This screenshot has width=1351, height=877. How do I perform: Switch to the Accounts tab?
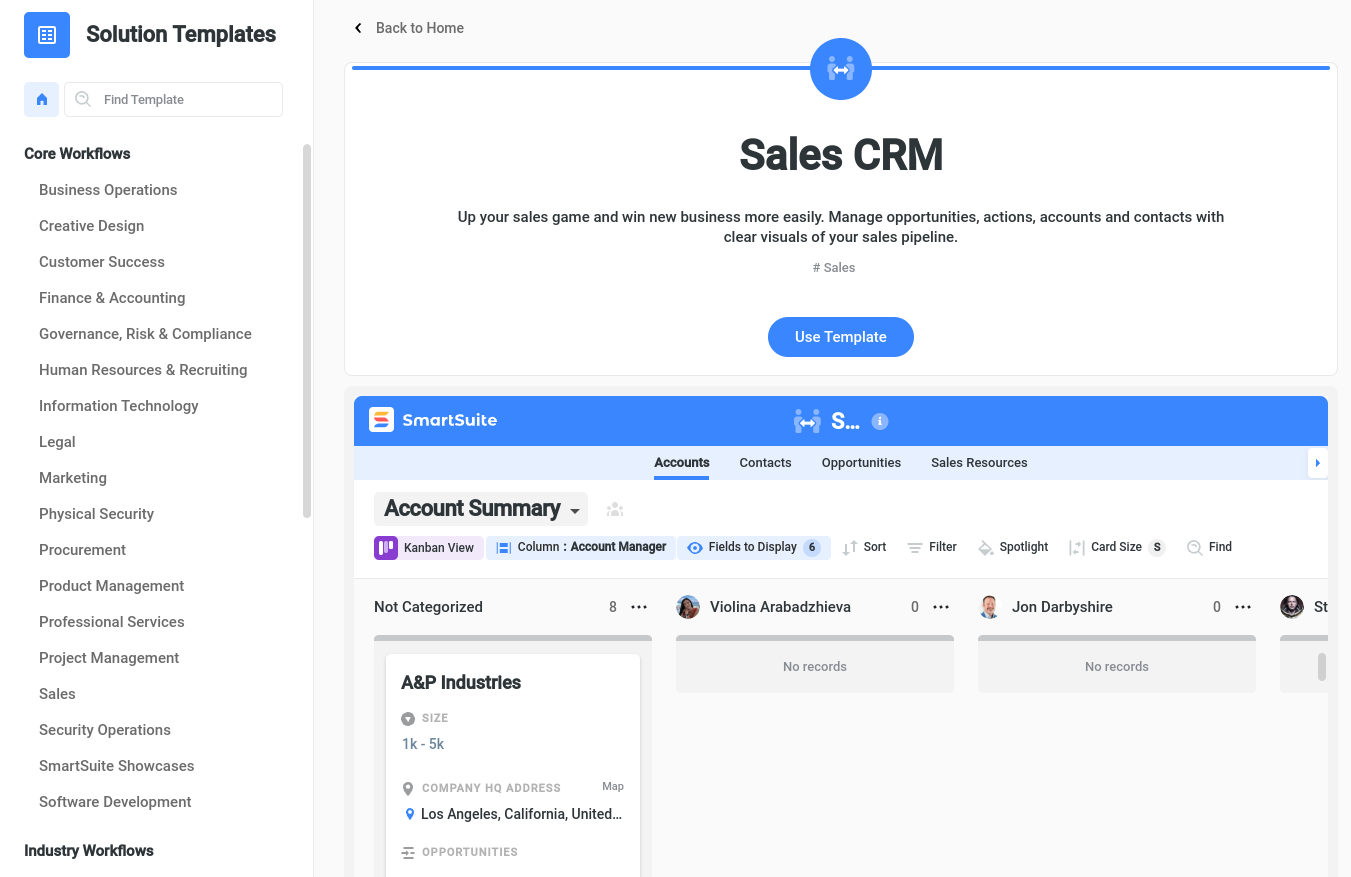(682, 463)
